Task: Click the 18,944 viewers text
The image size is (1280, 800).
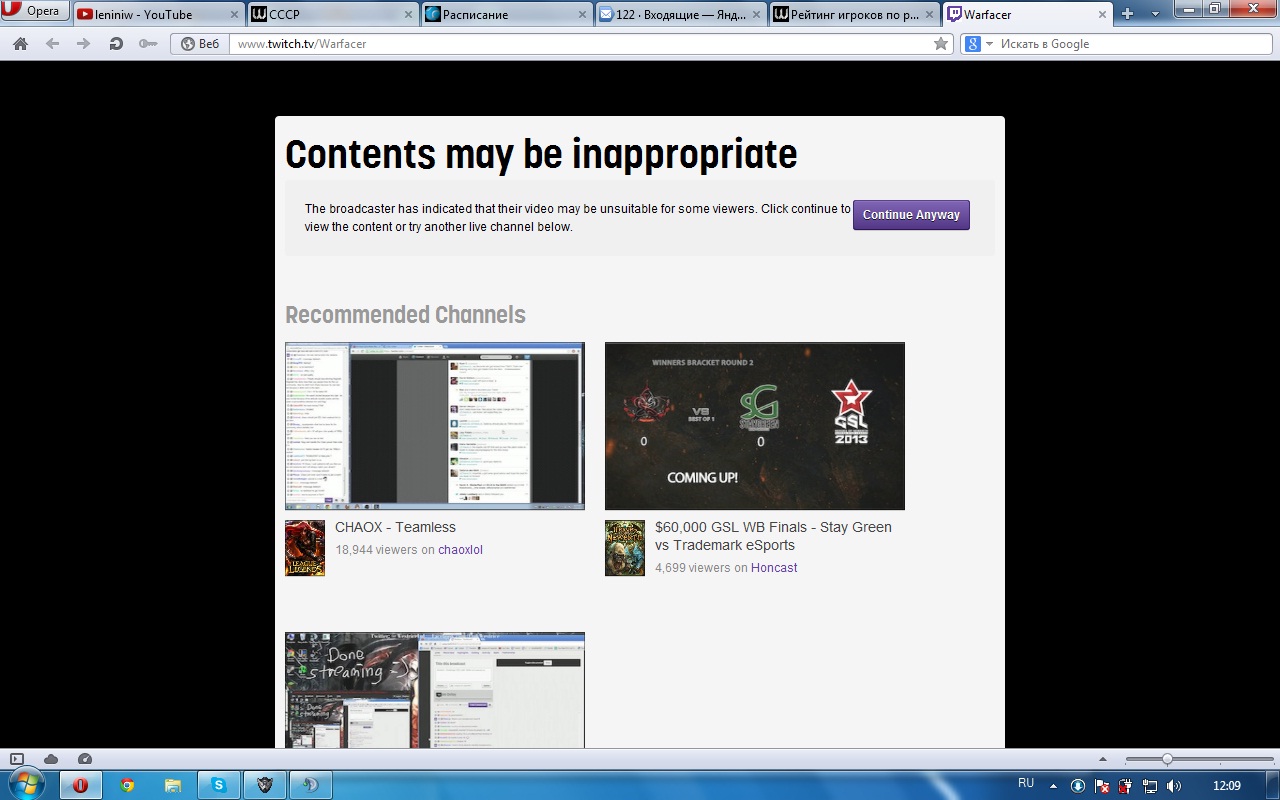Action: (x=376, y=550)
